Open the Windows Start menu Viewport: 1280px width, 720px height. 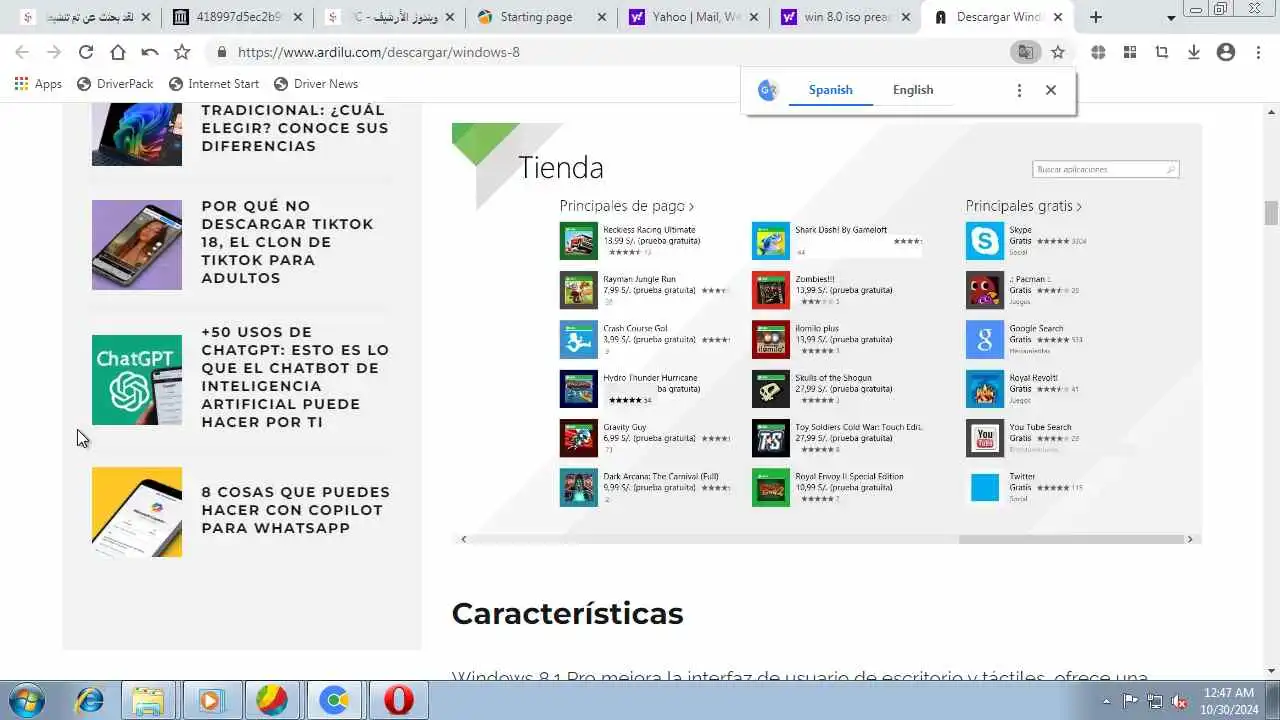click(26, 700)
